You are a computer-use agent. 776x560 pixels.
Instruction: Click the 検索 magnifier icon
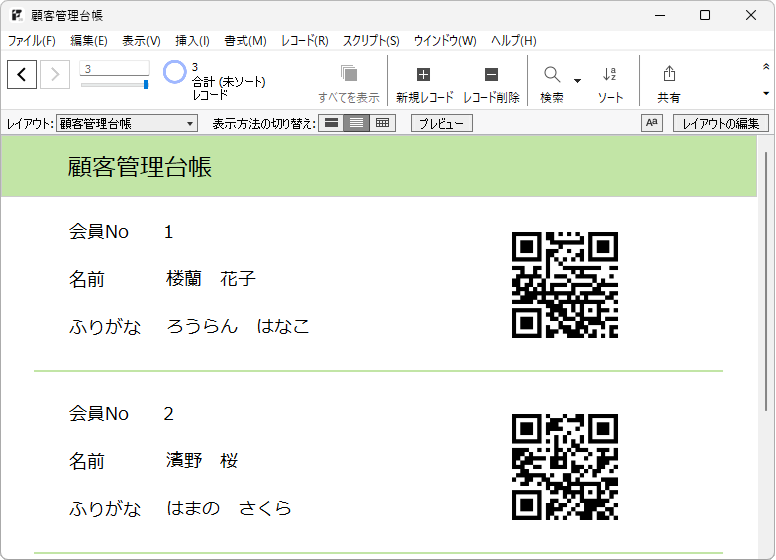pos(552,75)
